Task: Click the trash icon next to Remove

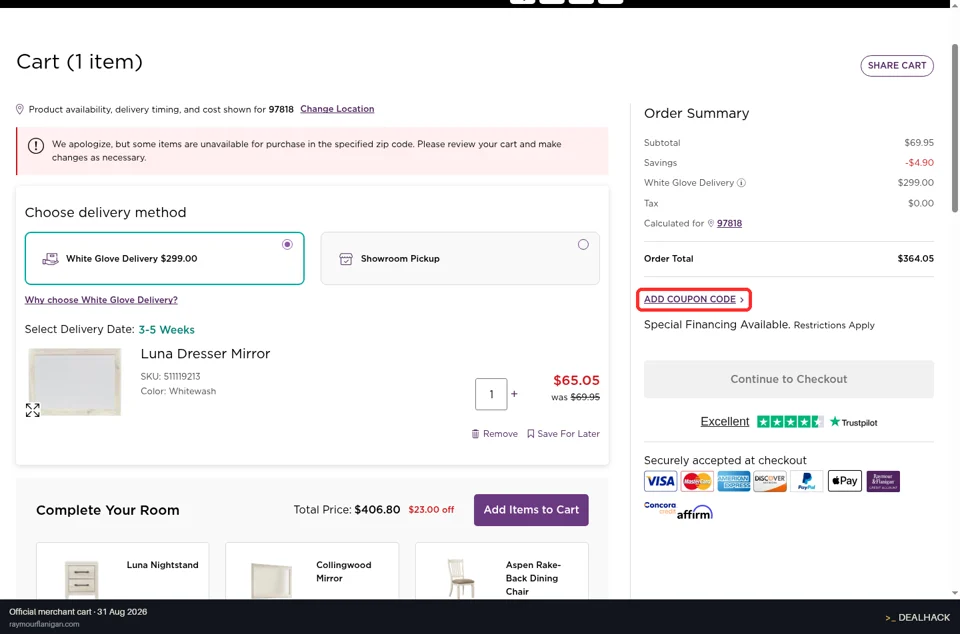Action: click(475, 434)
